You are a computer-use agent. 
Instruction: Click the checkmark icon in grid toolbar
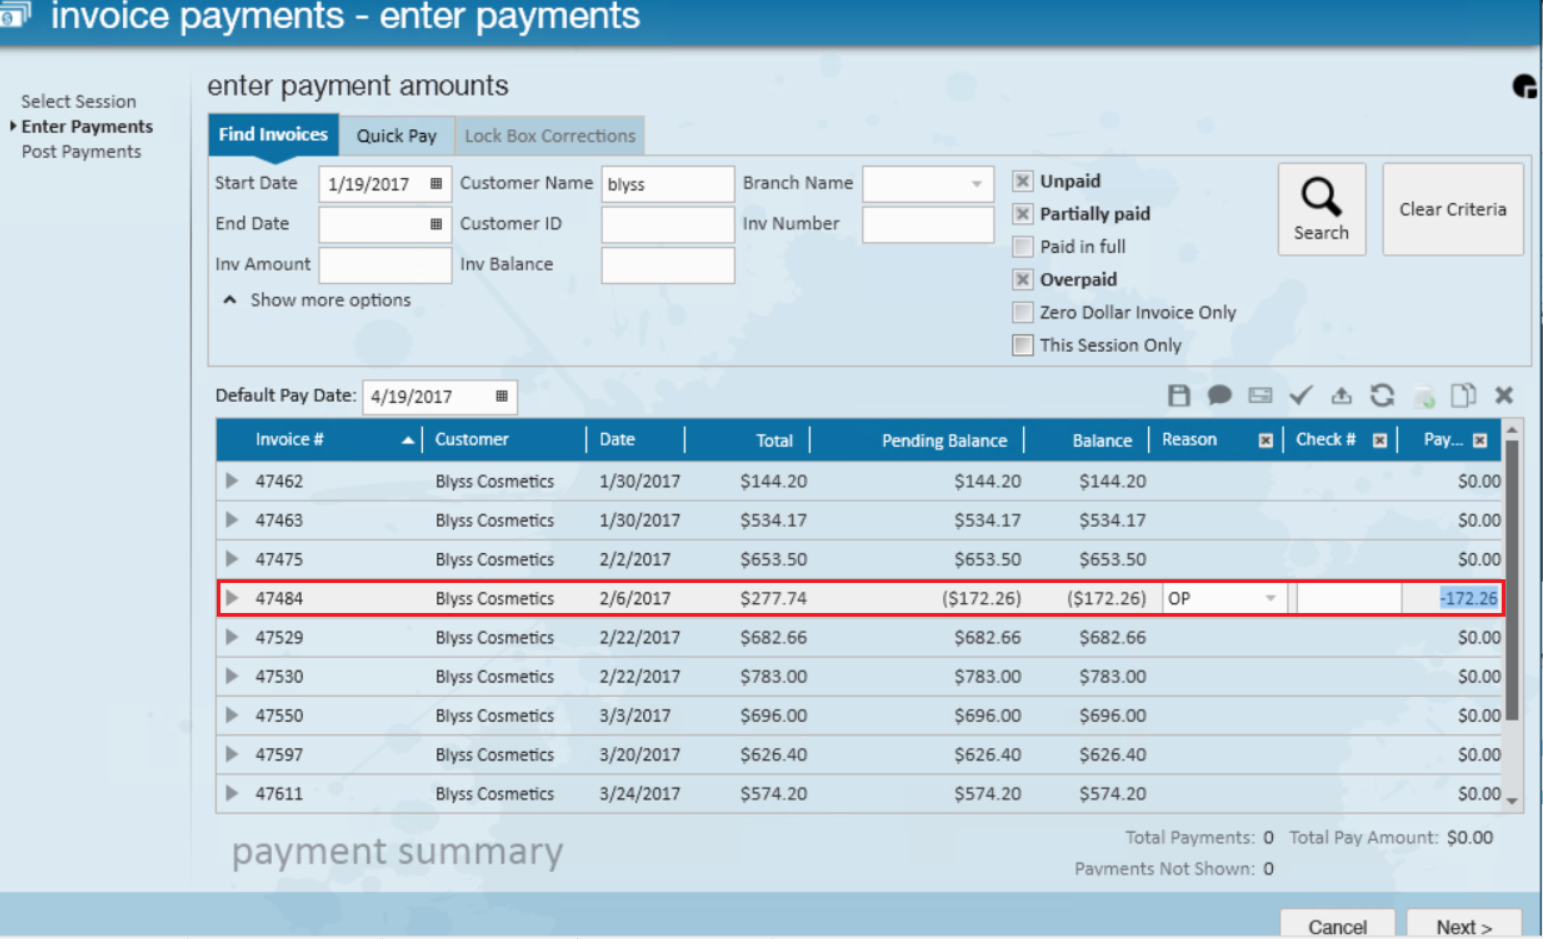pyautogui.click(x=1300, y=395)
